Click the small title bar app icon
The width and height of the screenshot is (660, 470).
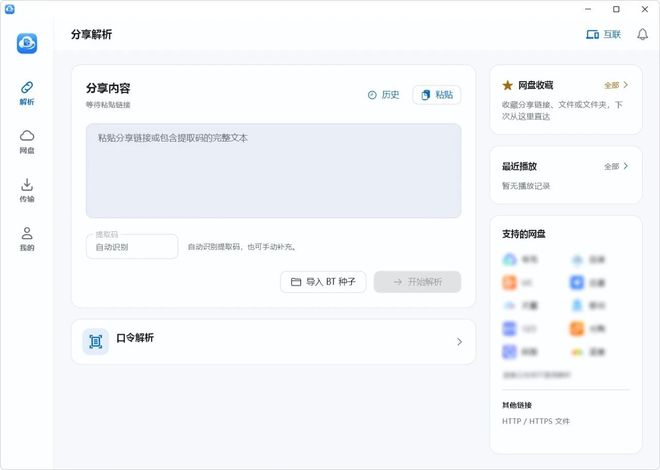[x=10, y=9]
